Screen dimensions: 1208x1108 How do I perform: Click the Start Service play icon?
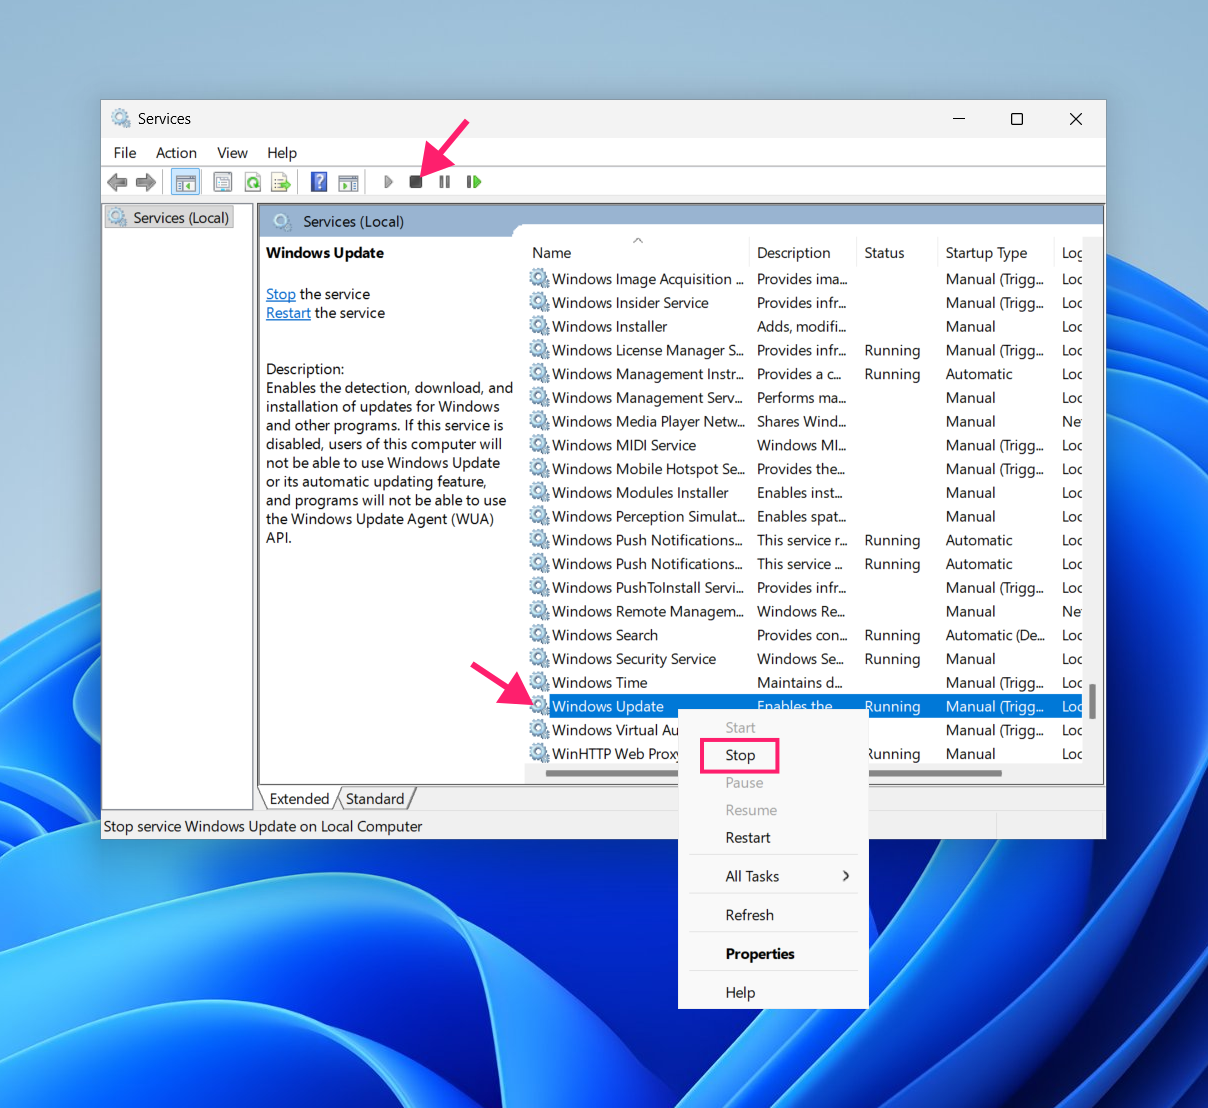tap(388, 182)
